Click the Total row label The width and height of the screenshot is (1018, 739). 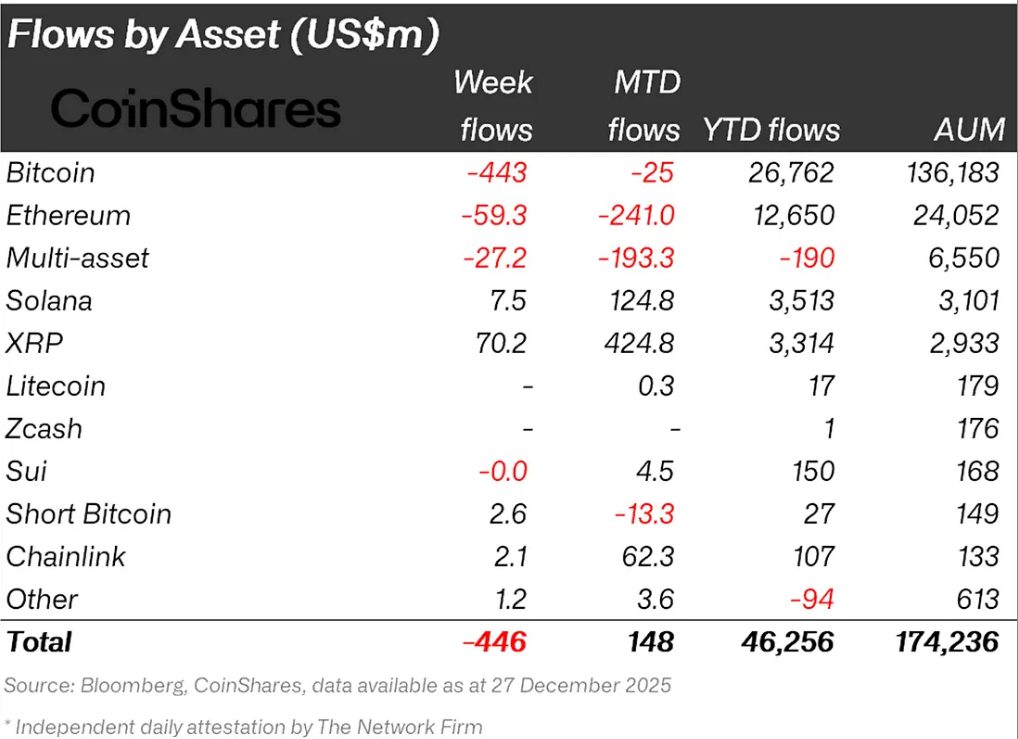pos(38,641)
